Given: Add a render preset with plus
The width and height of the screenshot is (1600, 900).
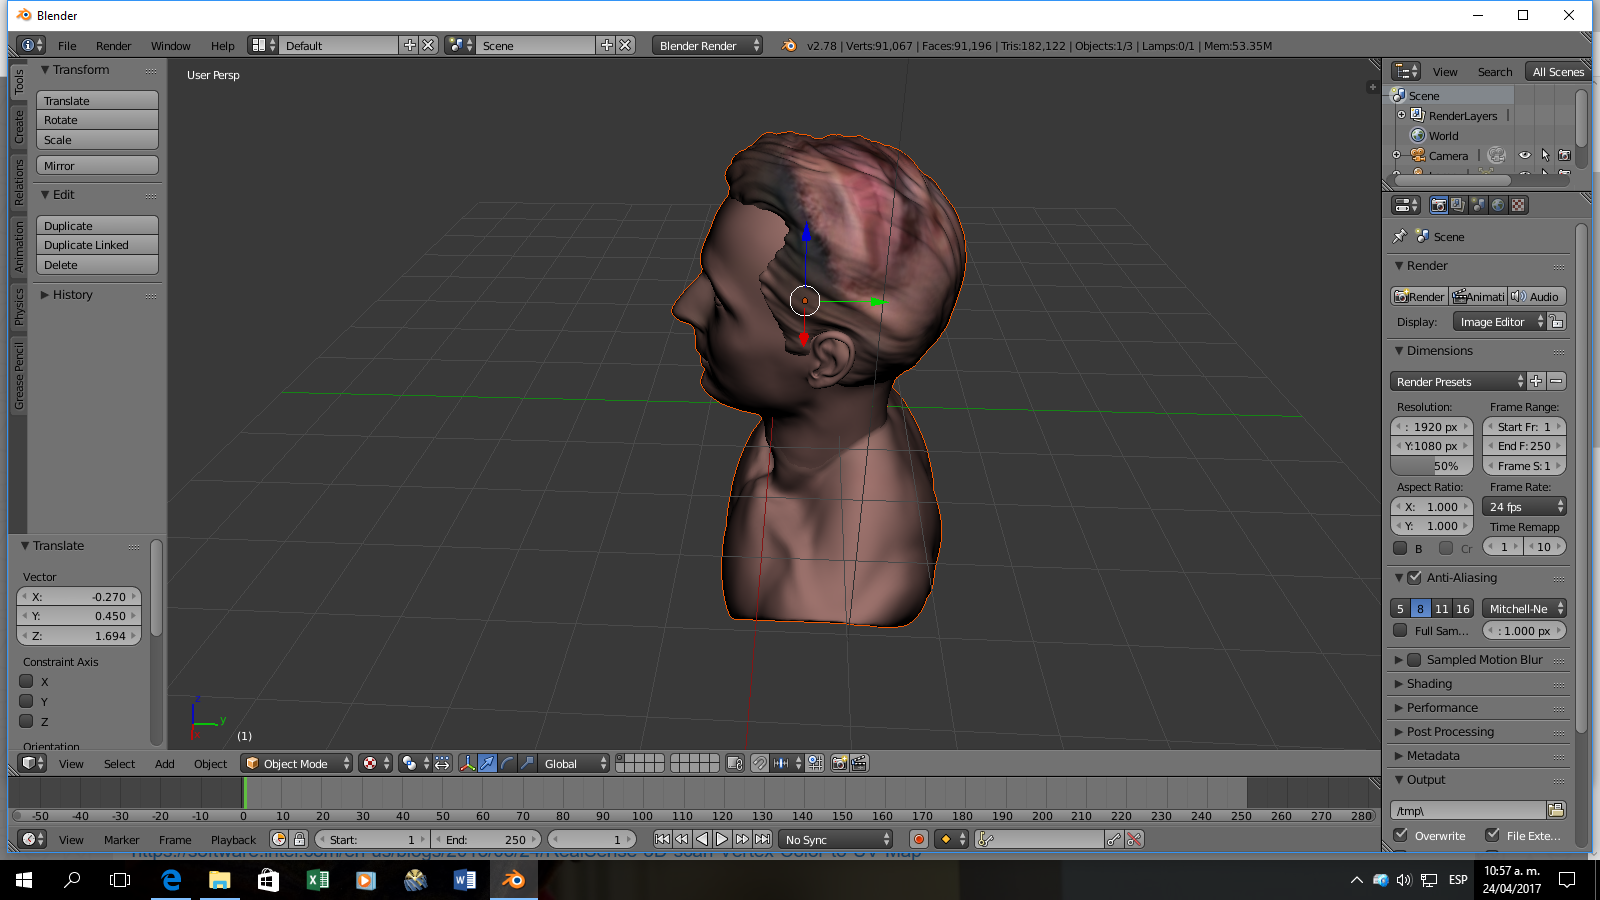Looking at the screenshot, I should click(1536, 381).
